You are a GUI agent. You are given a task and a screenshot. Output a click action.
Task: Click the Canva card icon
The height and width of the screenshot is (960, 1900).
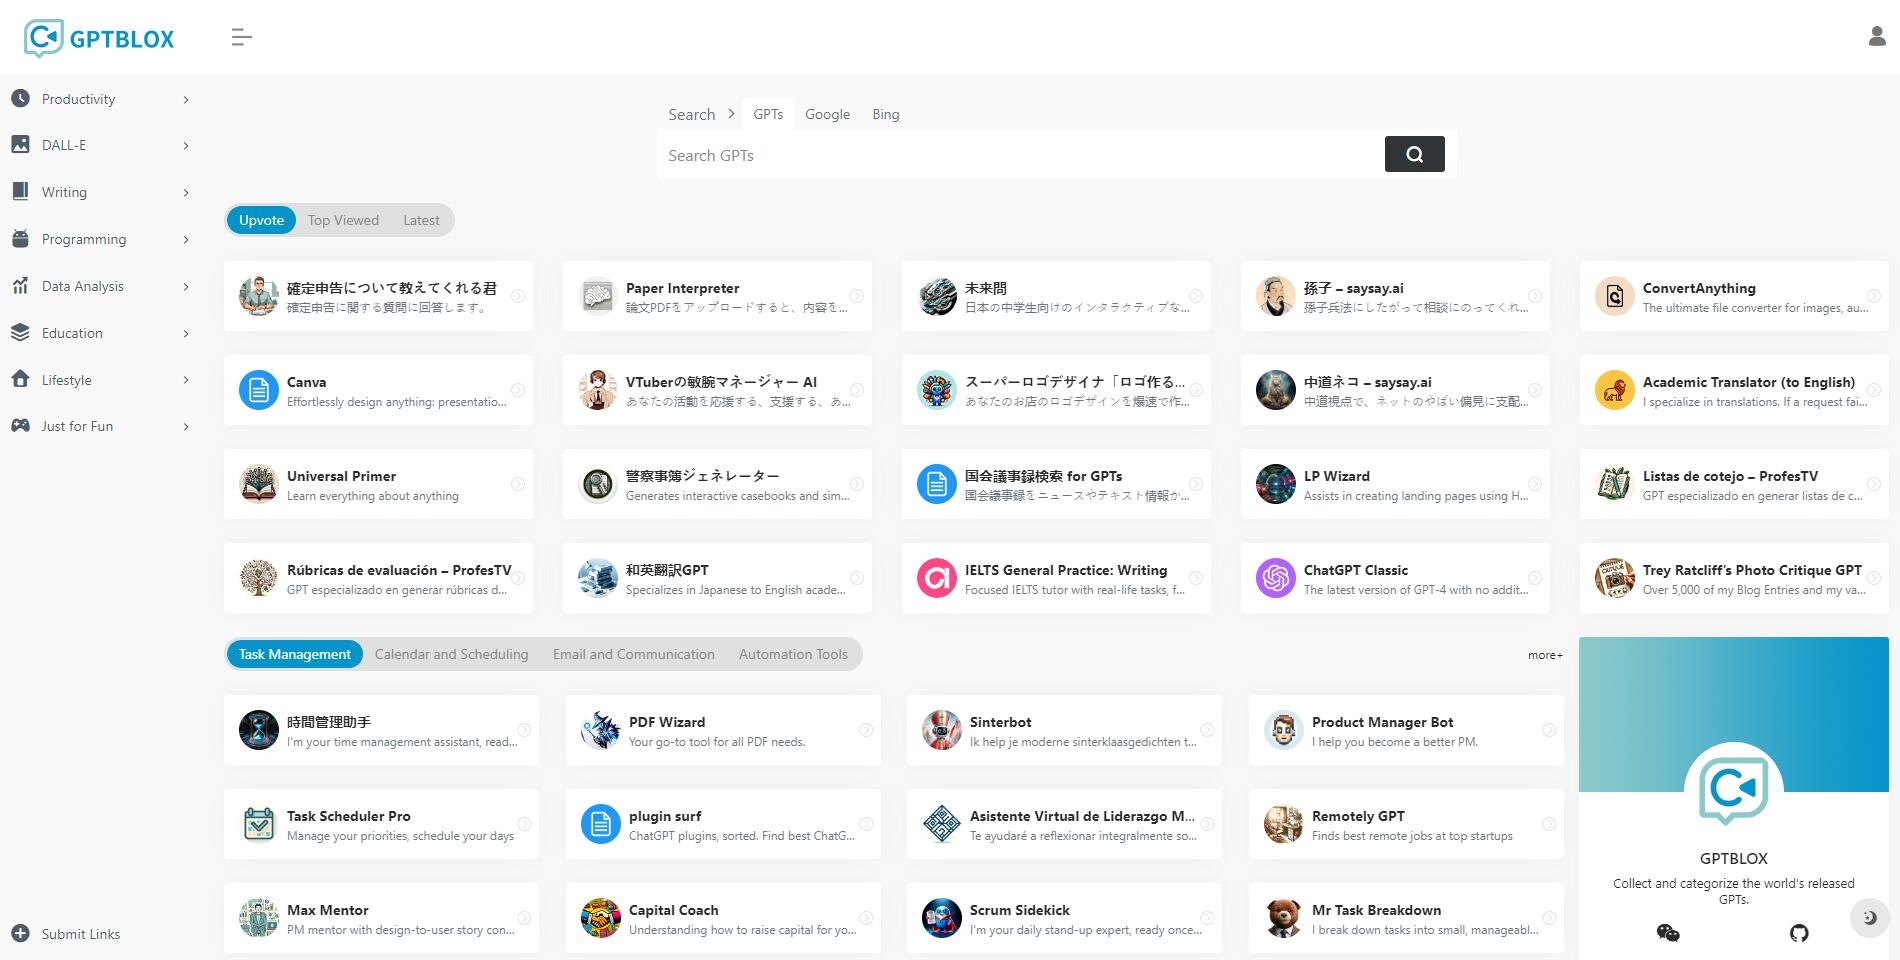pos(258,390)
